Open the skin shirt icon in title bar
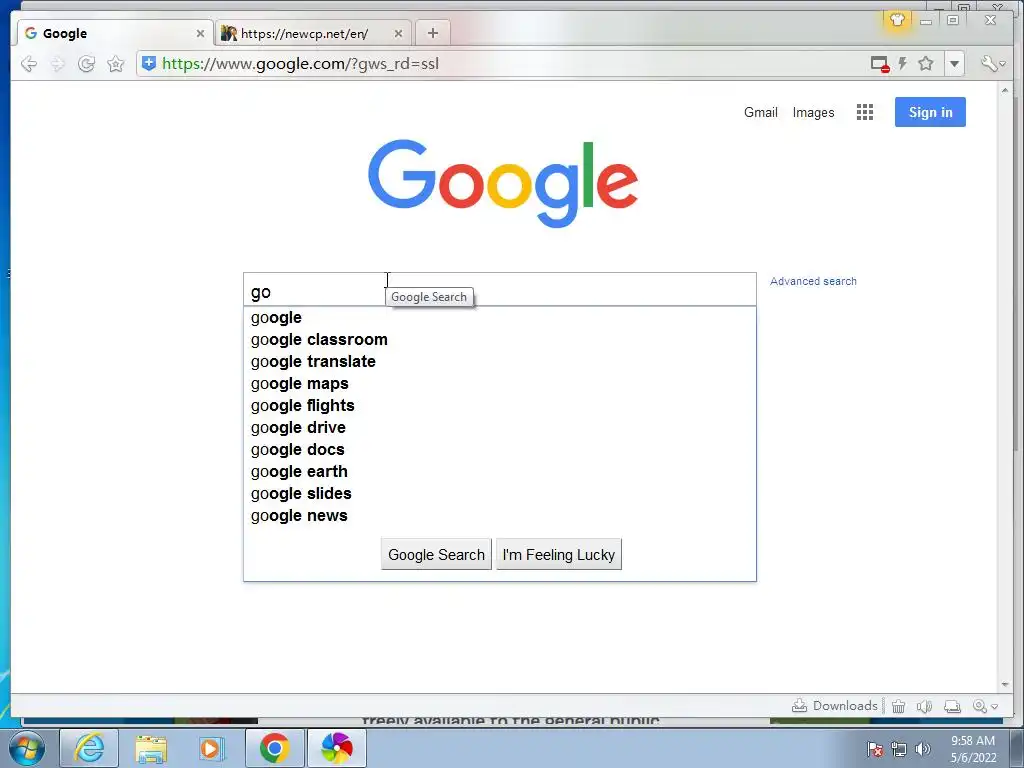The image size is (1024, 768). tap(897, 20)
